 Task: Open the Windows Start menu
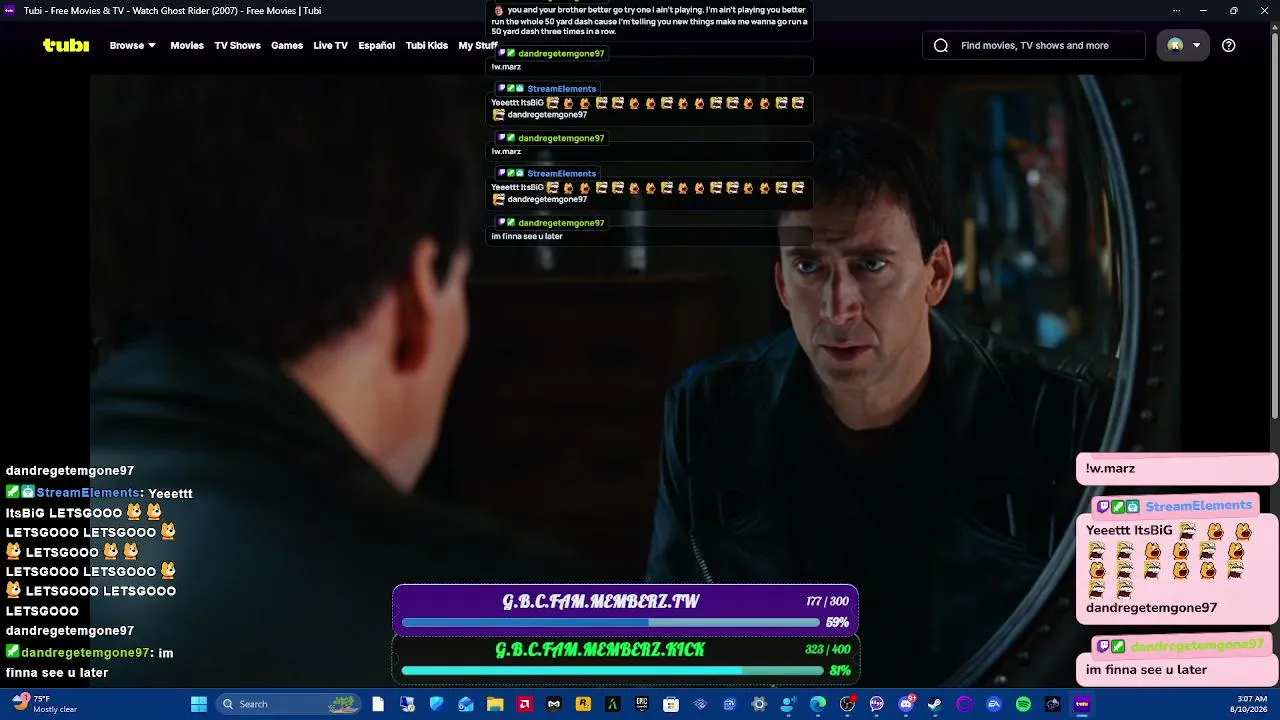(x=199, y=704)
